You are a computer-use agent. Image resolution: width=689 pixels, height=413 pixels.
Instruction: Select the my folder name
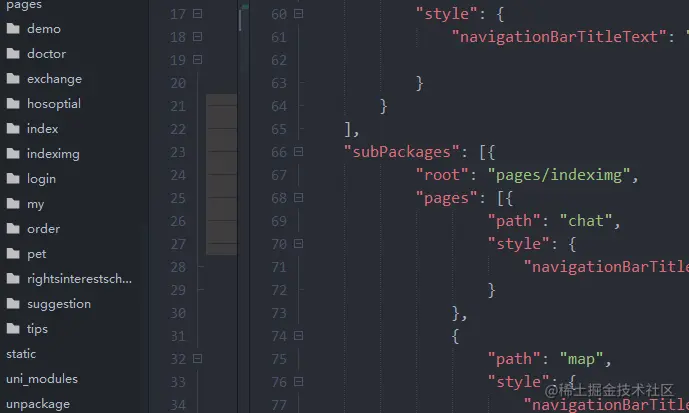pos(35,204)
